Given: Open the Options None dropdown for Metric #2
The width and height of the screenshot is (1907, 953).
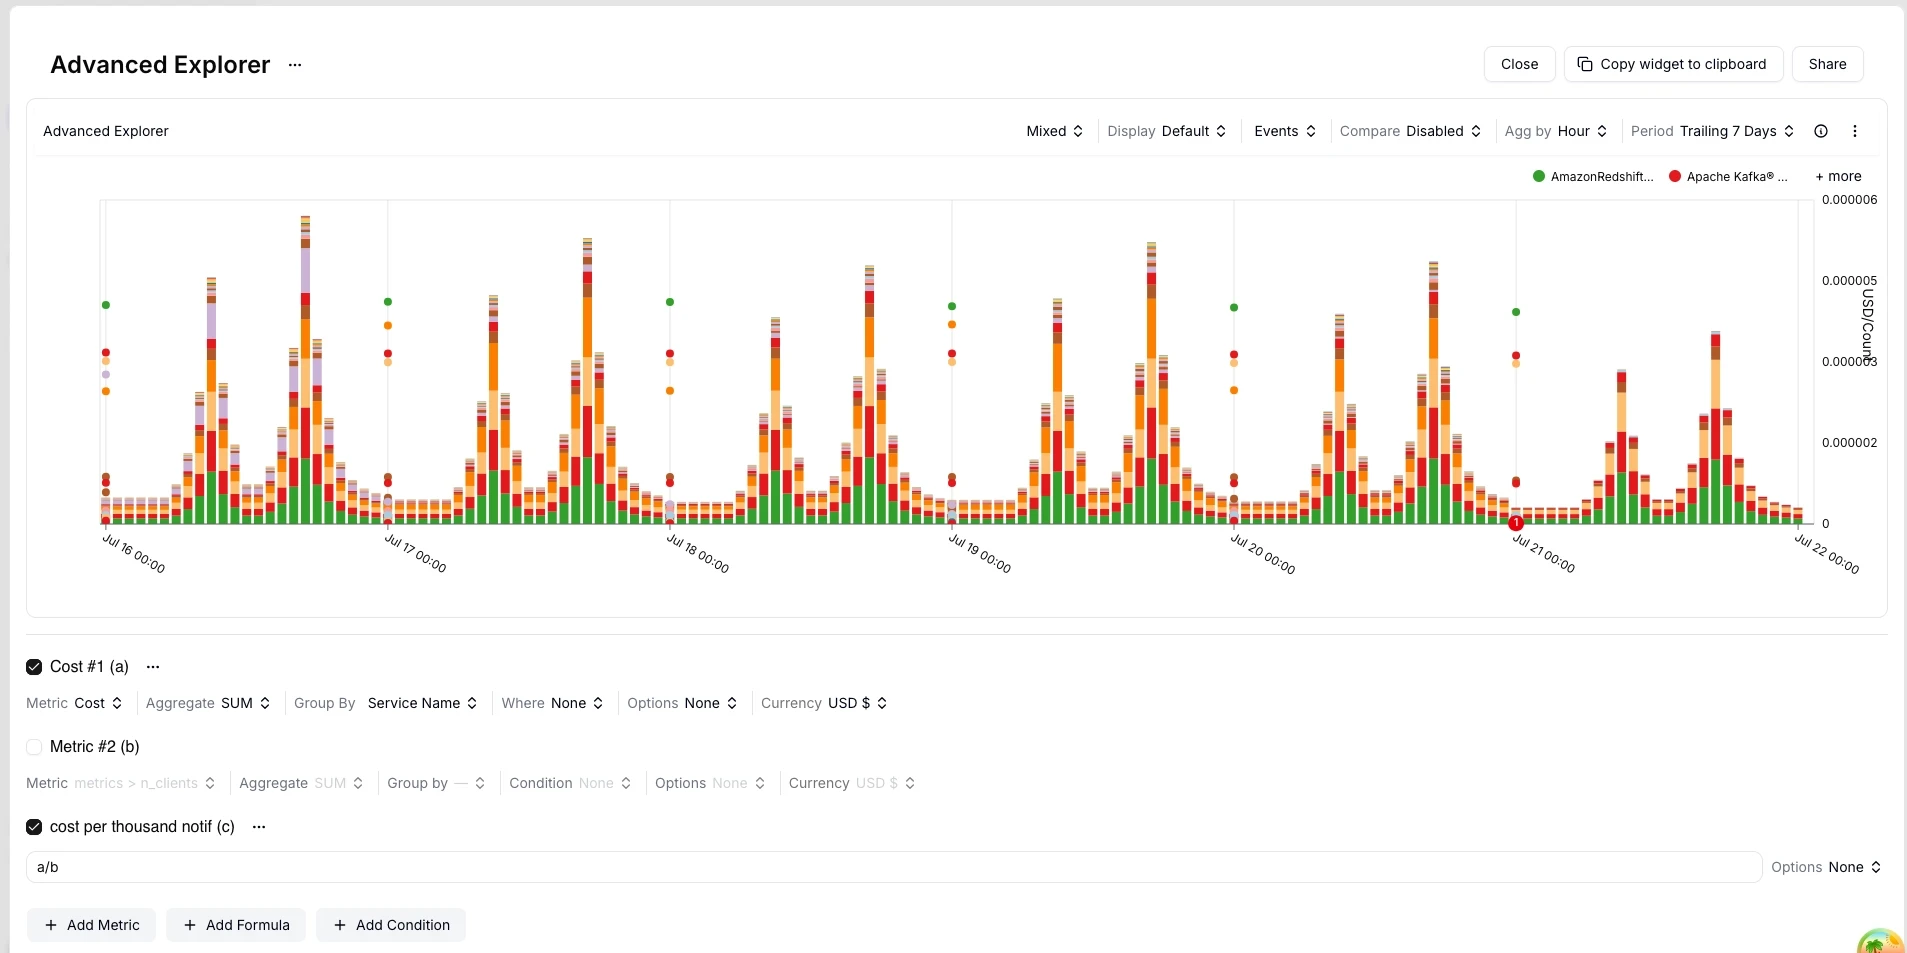Looking at the screenshot, I should click(x=710, y=783).
